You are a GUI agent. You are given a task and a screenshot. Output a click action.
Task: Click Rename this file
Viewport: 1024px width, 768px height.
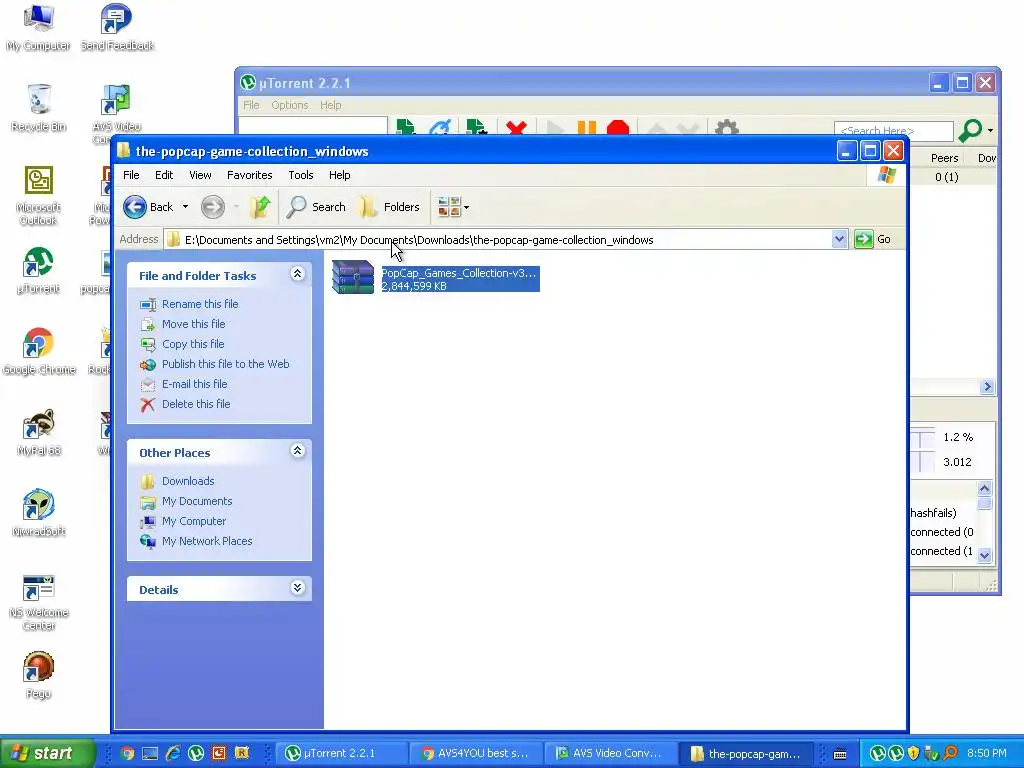200,304
